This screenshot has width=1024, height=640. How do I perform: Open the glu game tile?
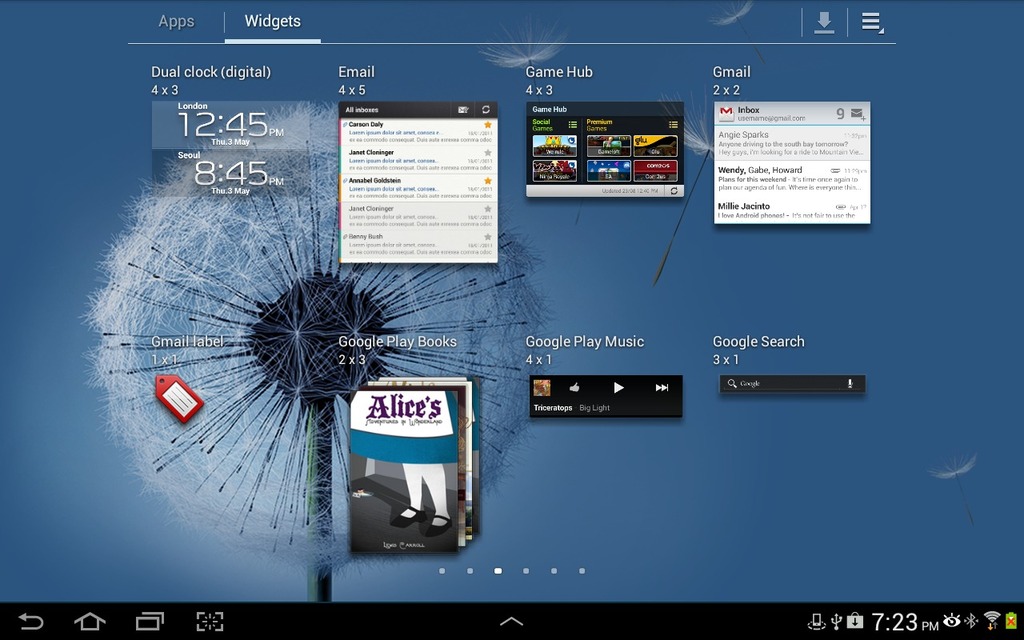[655, 146]
